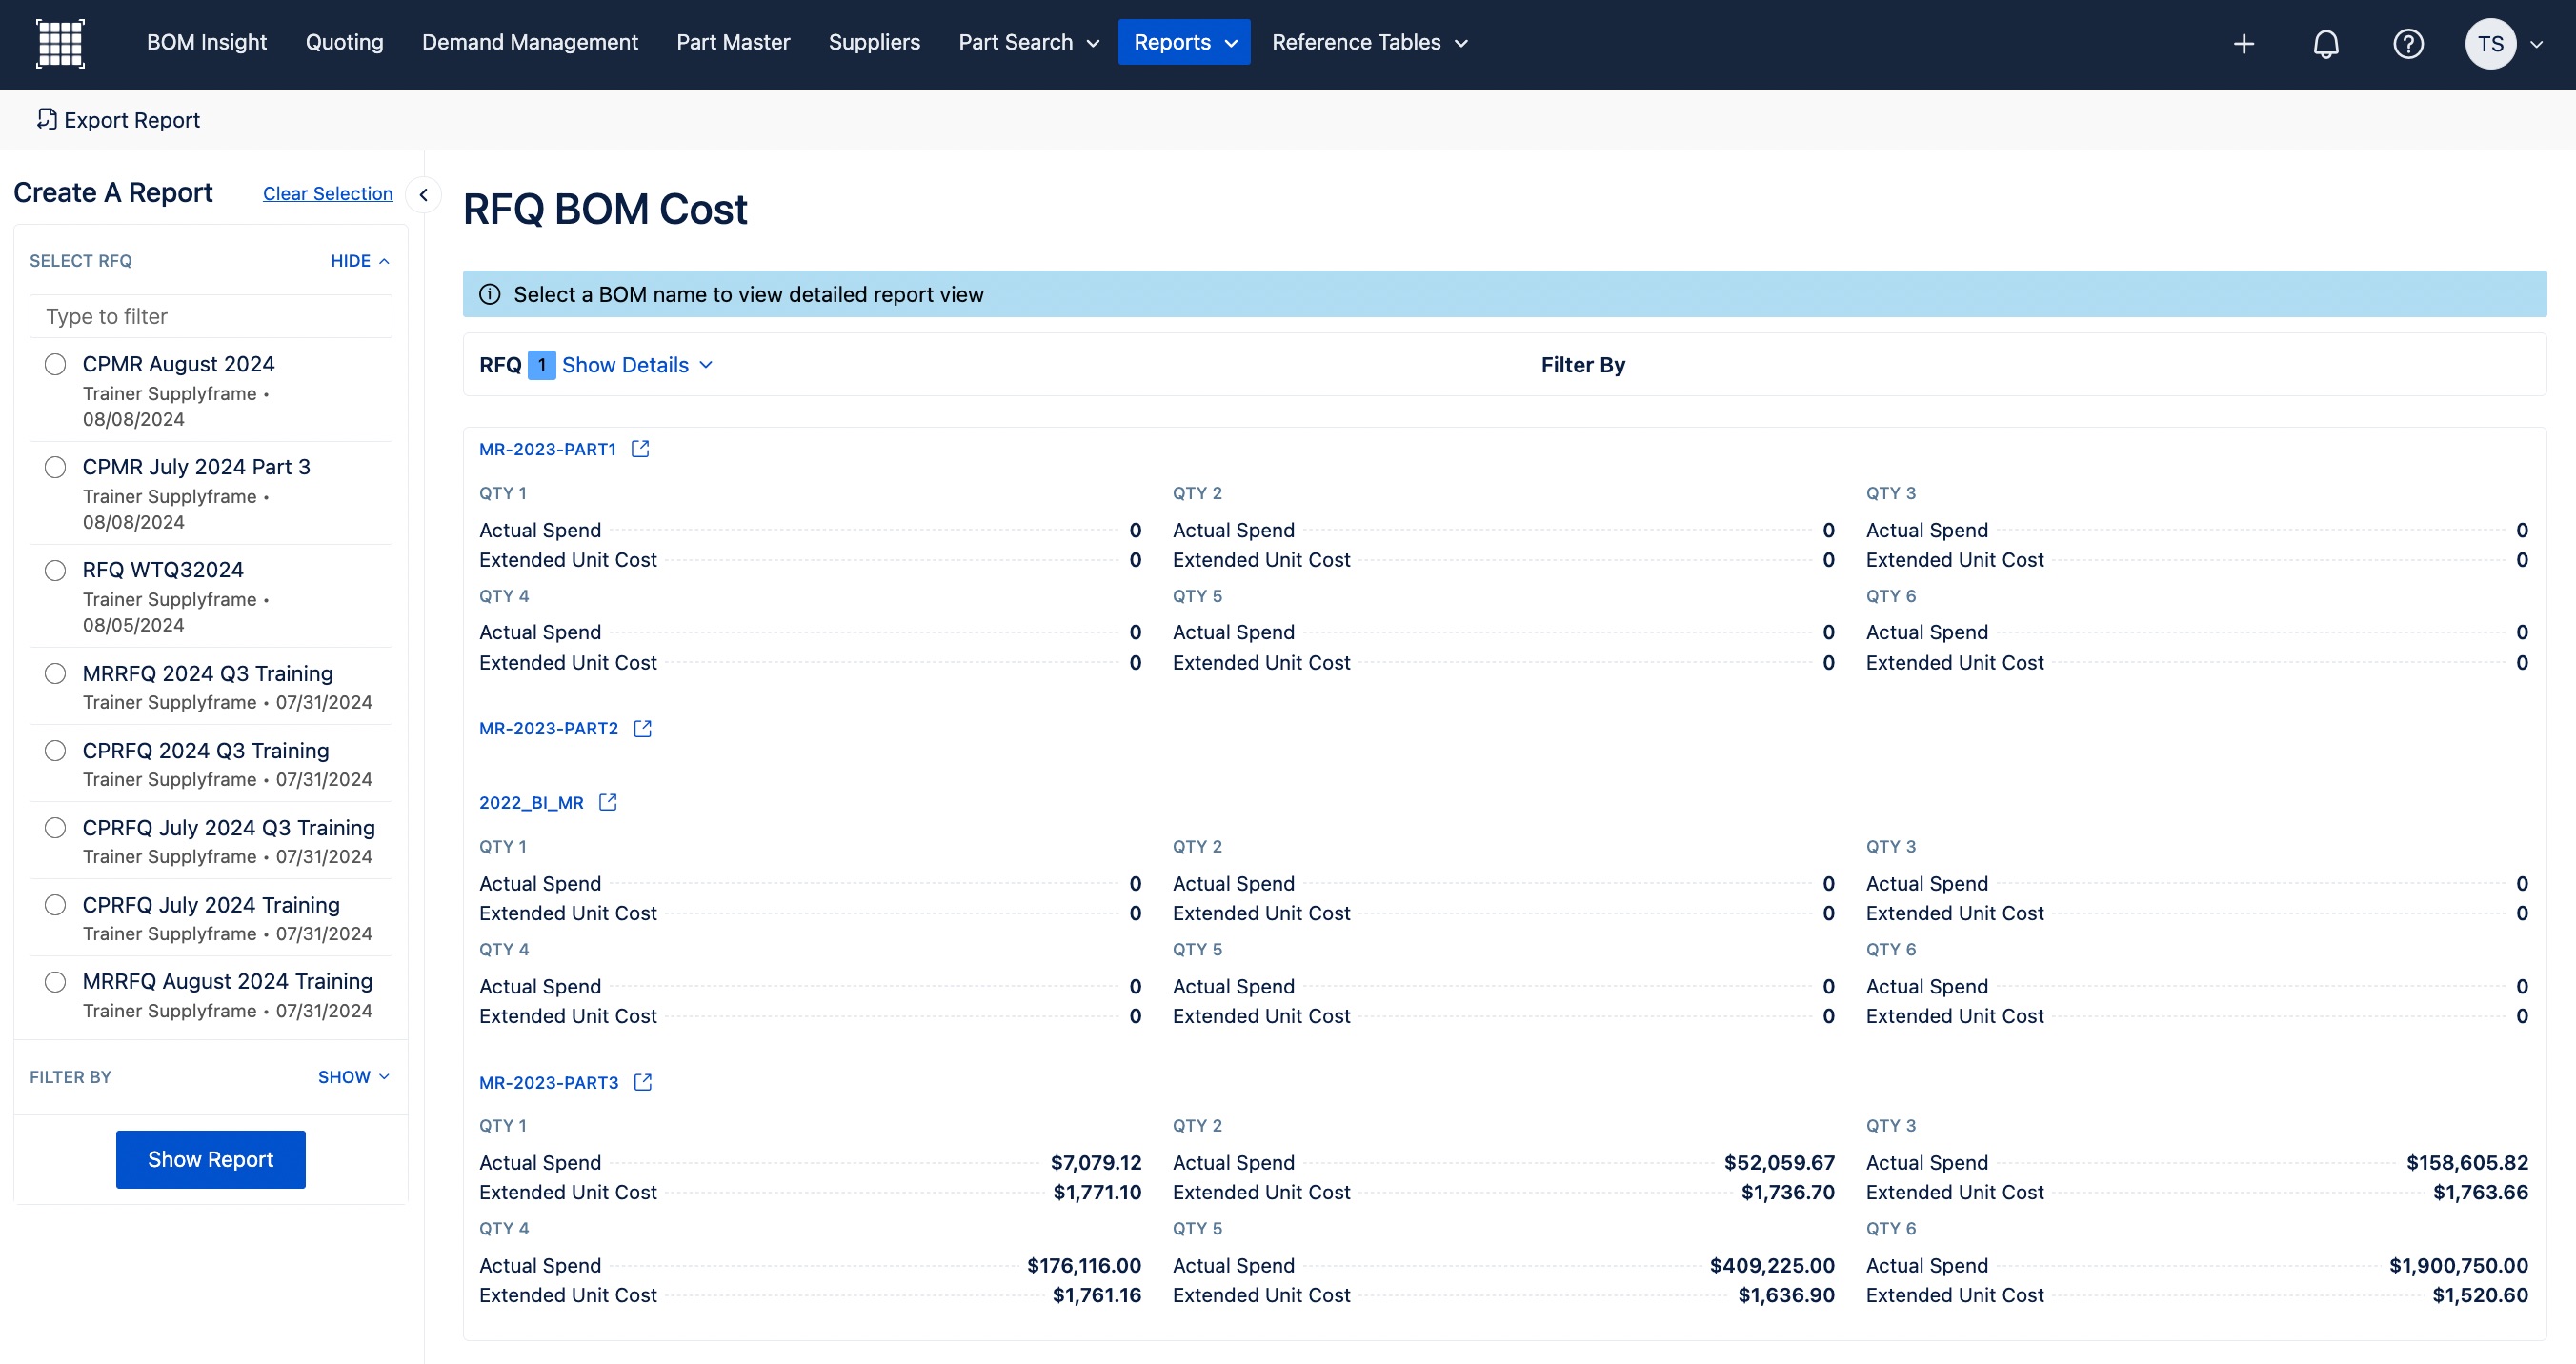Click the $7,079.12 actual spend value

tap(1096, 1162)
